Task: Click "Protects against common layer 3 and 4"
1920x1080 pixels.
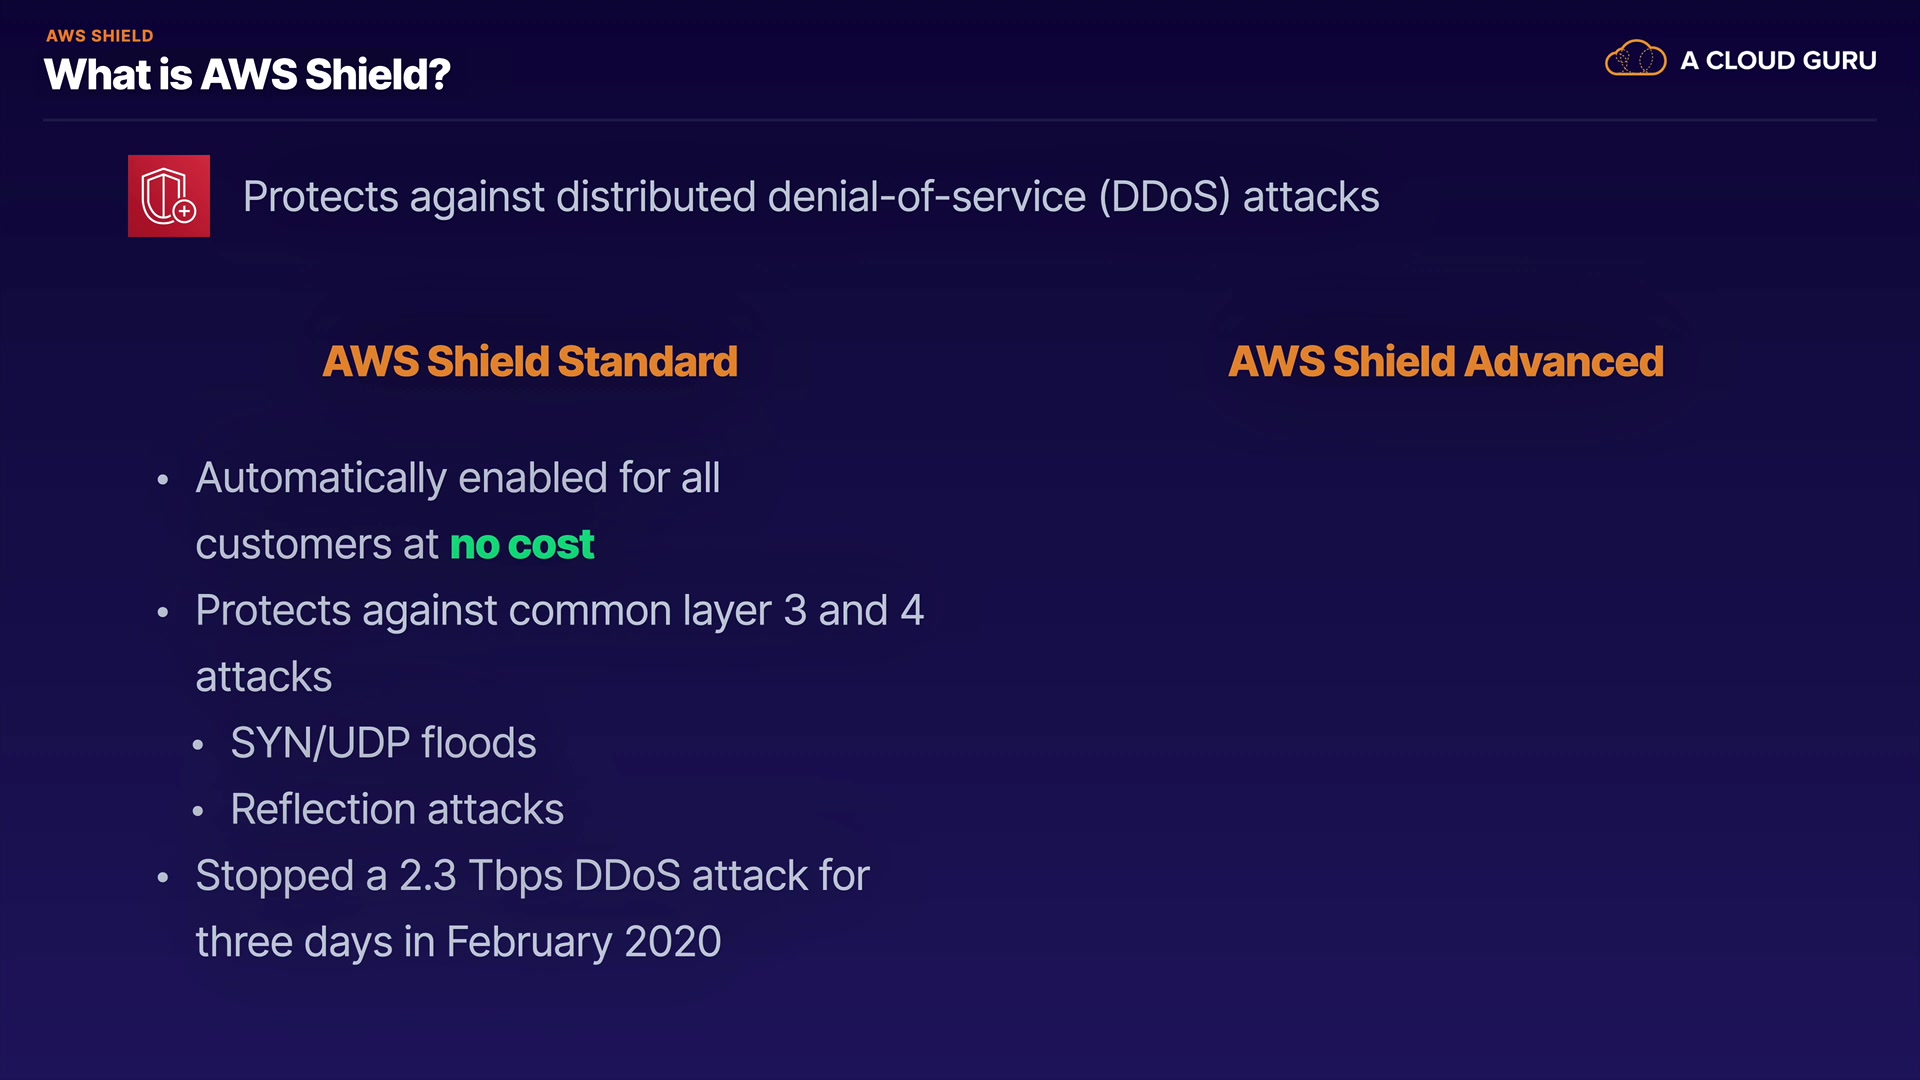Action: (560, 611)
